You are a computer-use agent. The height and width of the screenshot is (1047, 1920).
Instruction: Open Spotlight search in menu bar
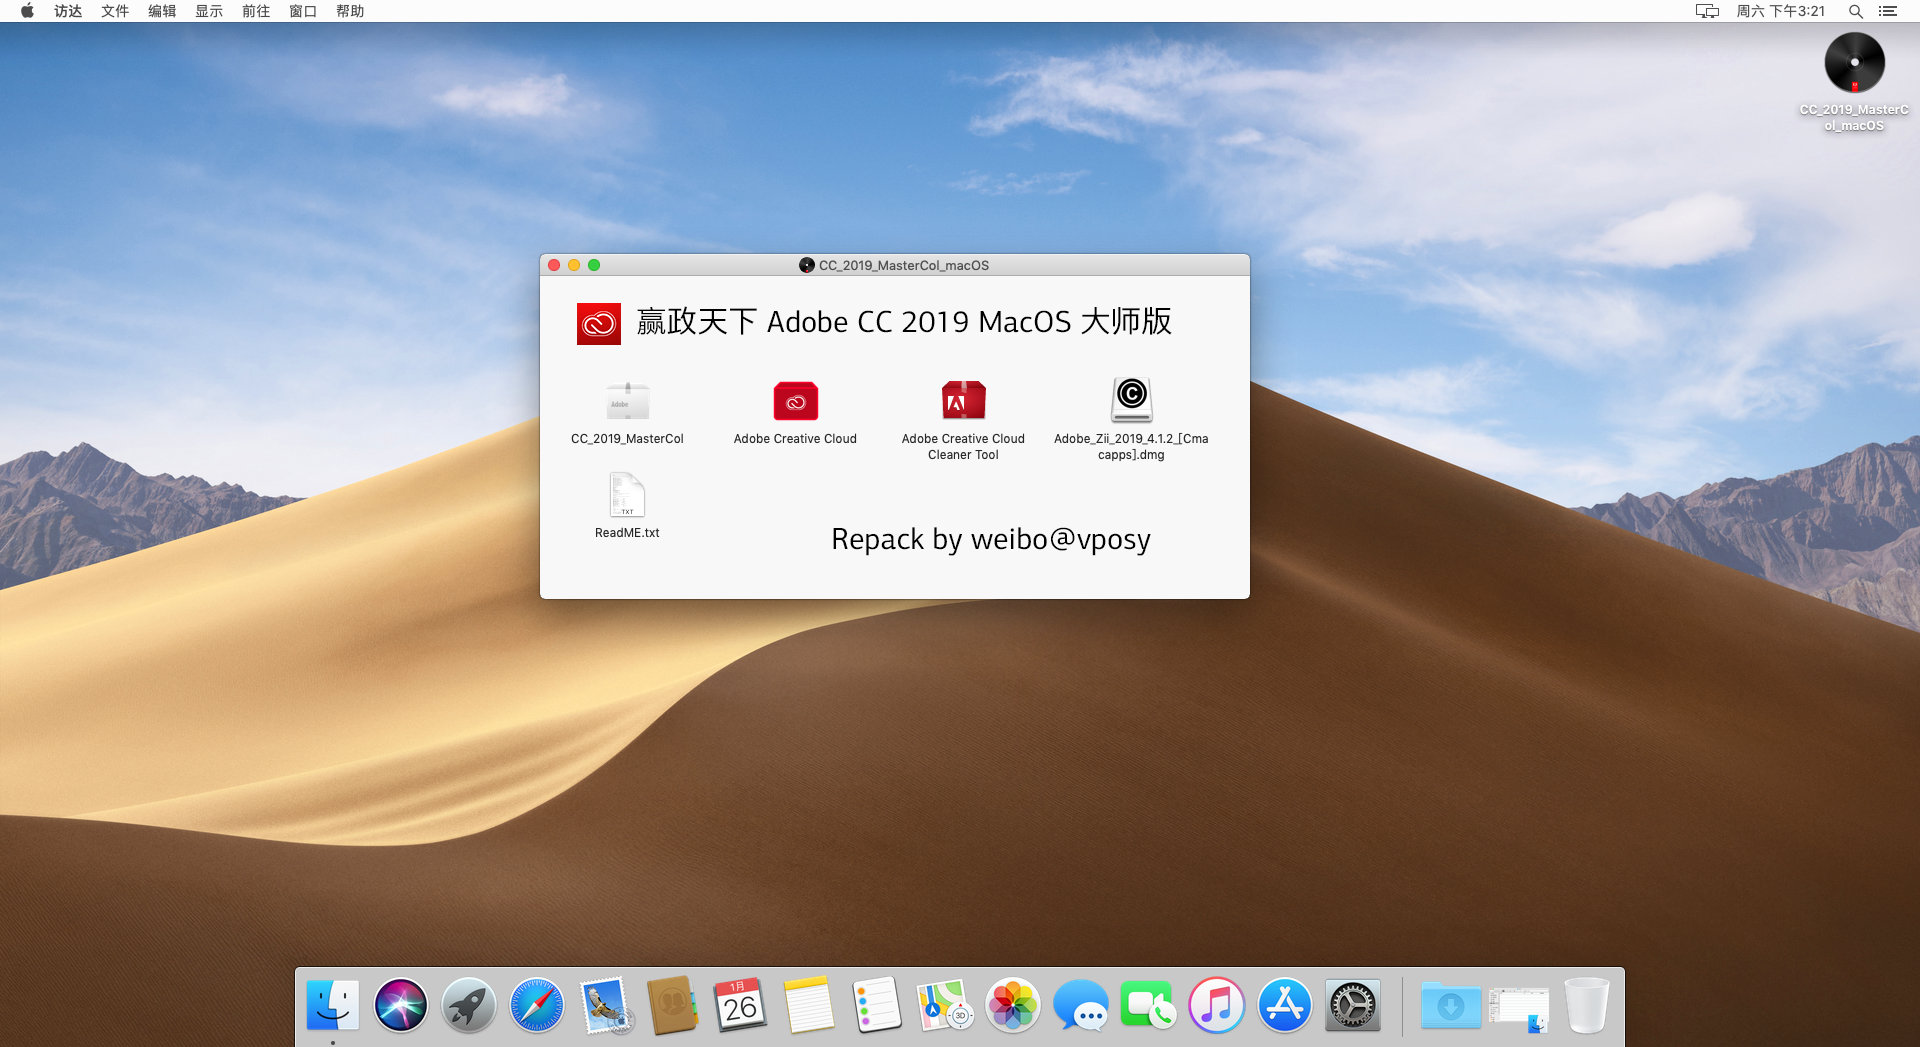pyautogui.click(x=1855, y=11)
